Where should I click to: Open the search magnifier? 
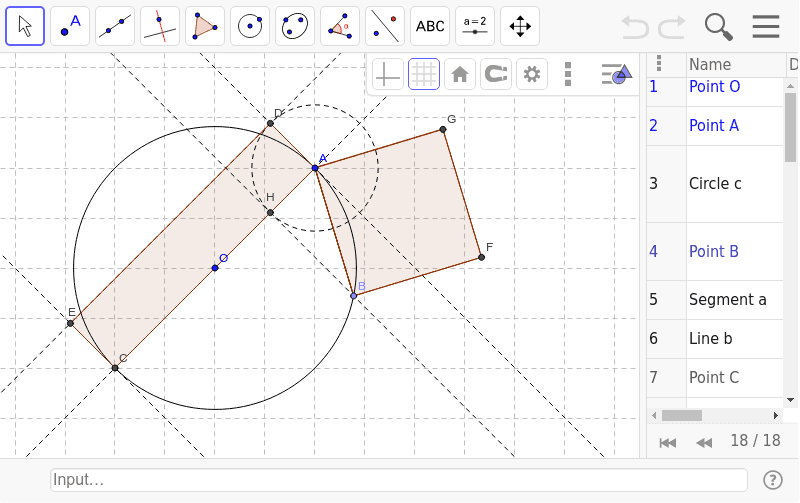pyautogui.click(x=718, y=27)
